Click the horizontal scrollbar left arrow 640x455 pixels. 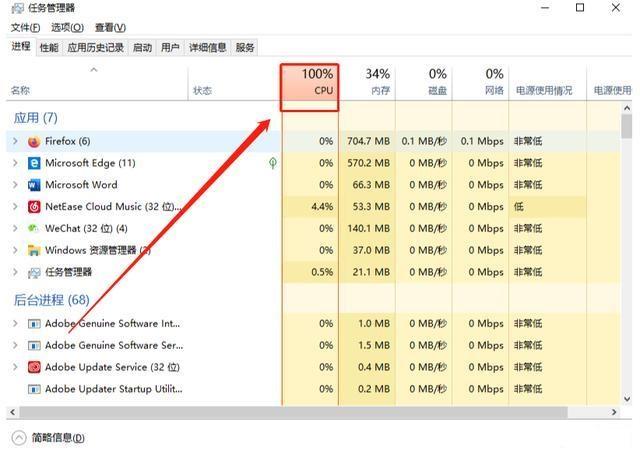click(x=13, y=412)
